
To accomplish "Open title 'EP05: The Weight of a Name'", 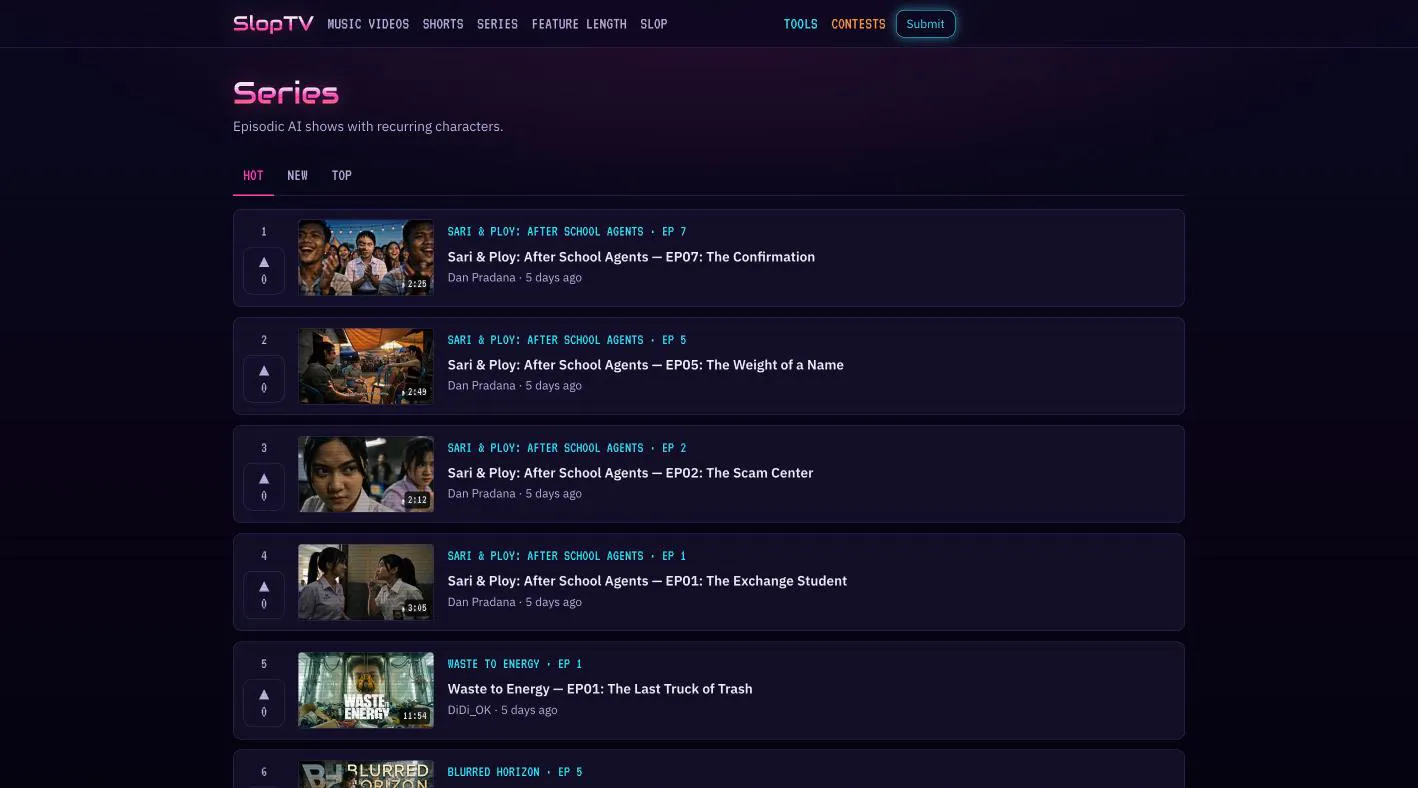I will [x=646, y=365].
